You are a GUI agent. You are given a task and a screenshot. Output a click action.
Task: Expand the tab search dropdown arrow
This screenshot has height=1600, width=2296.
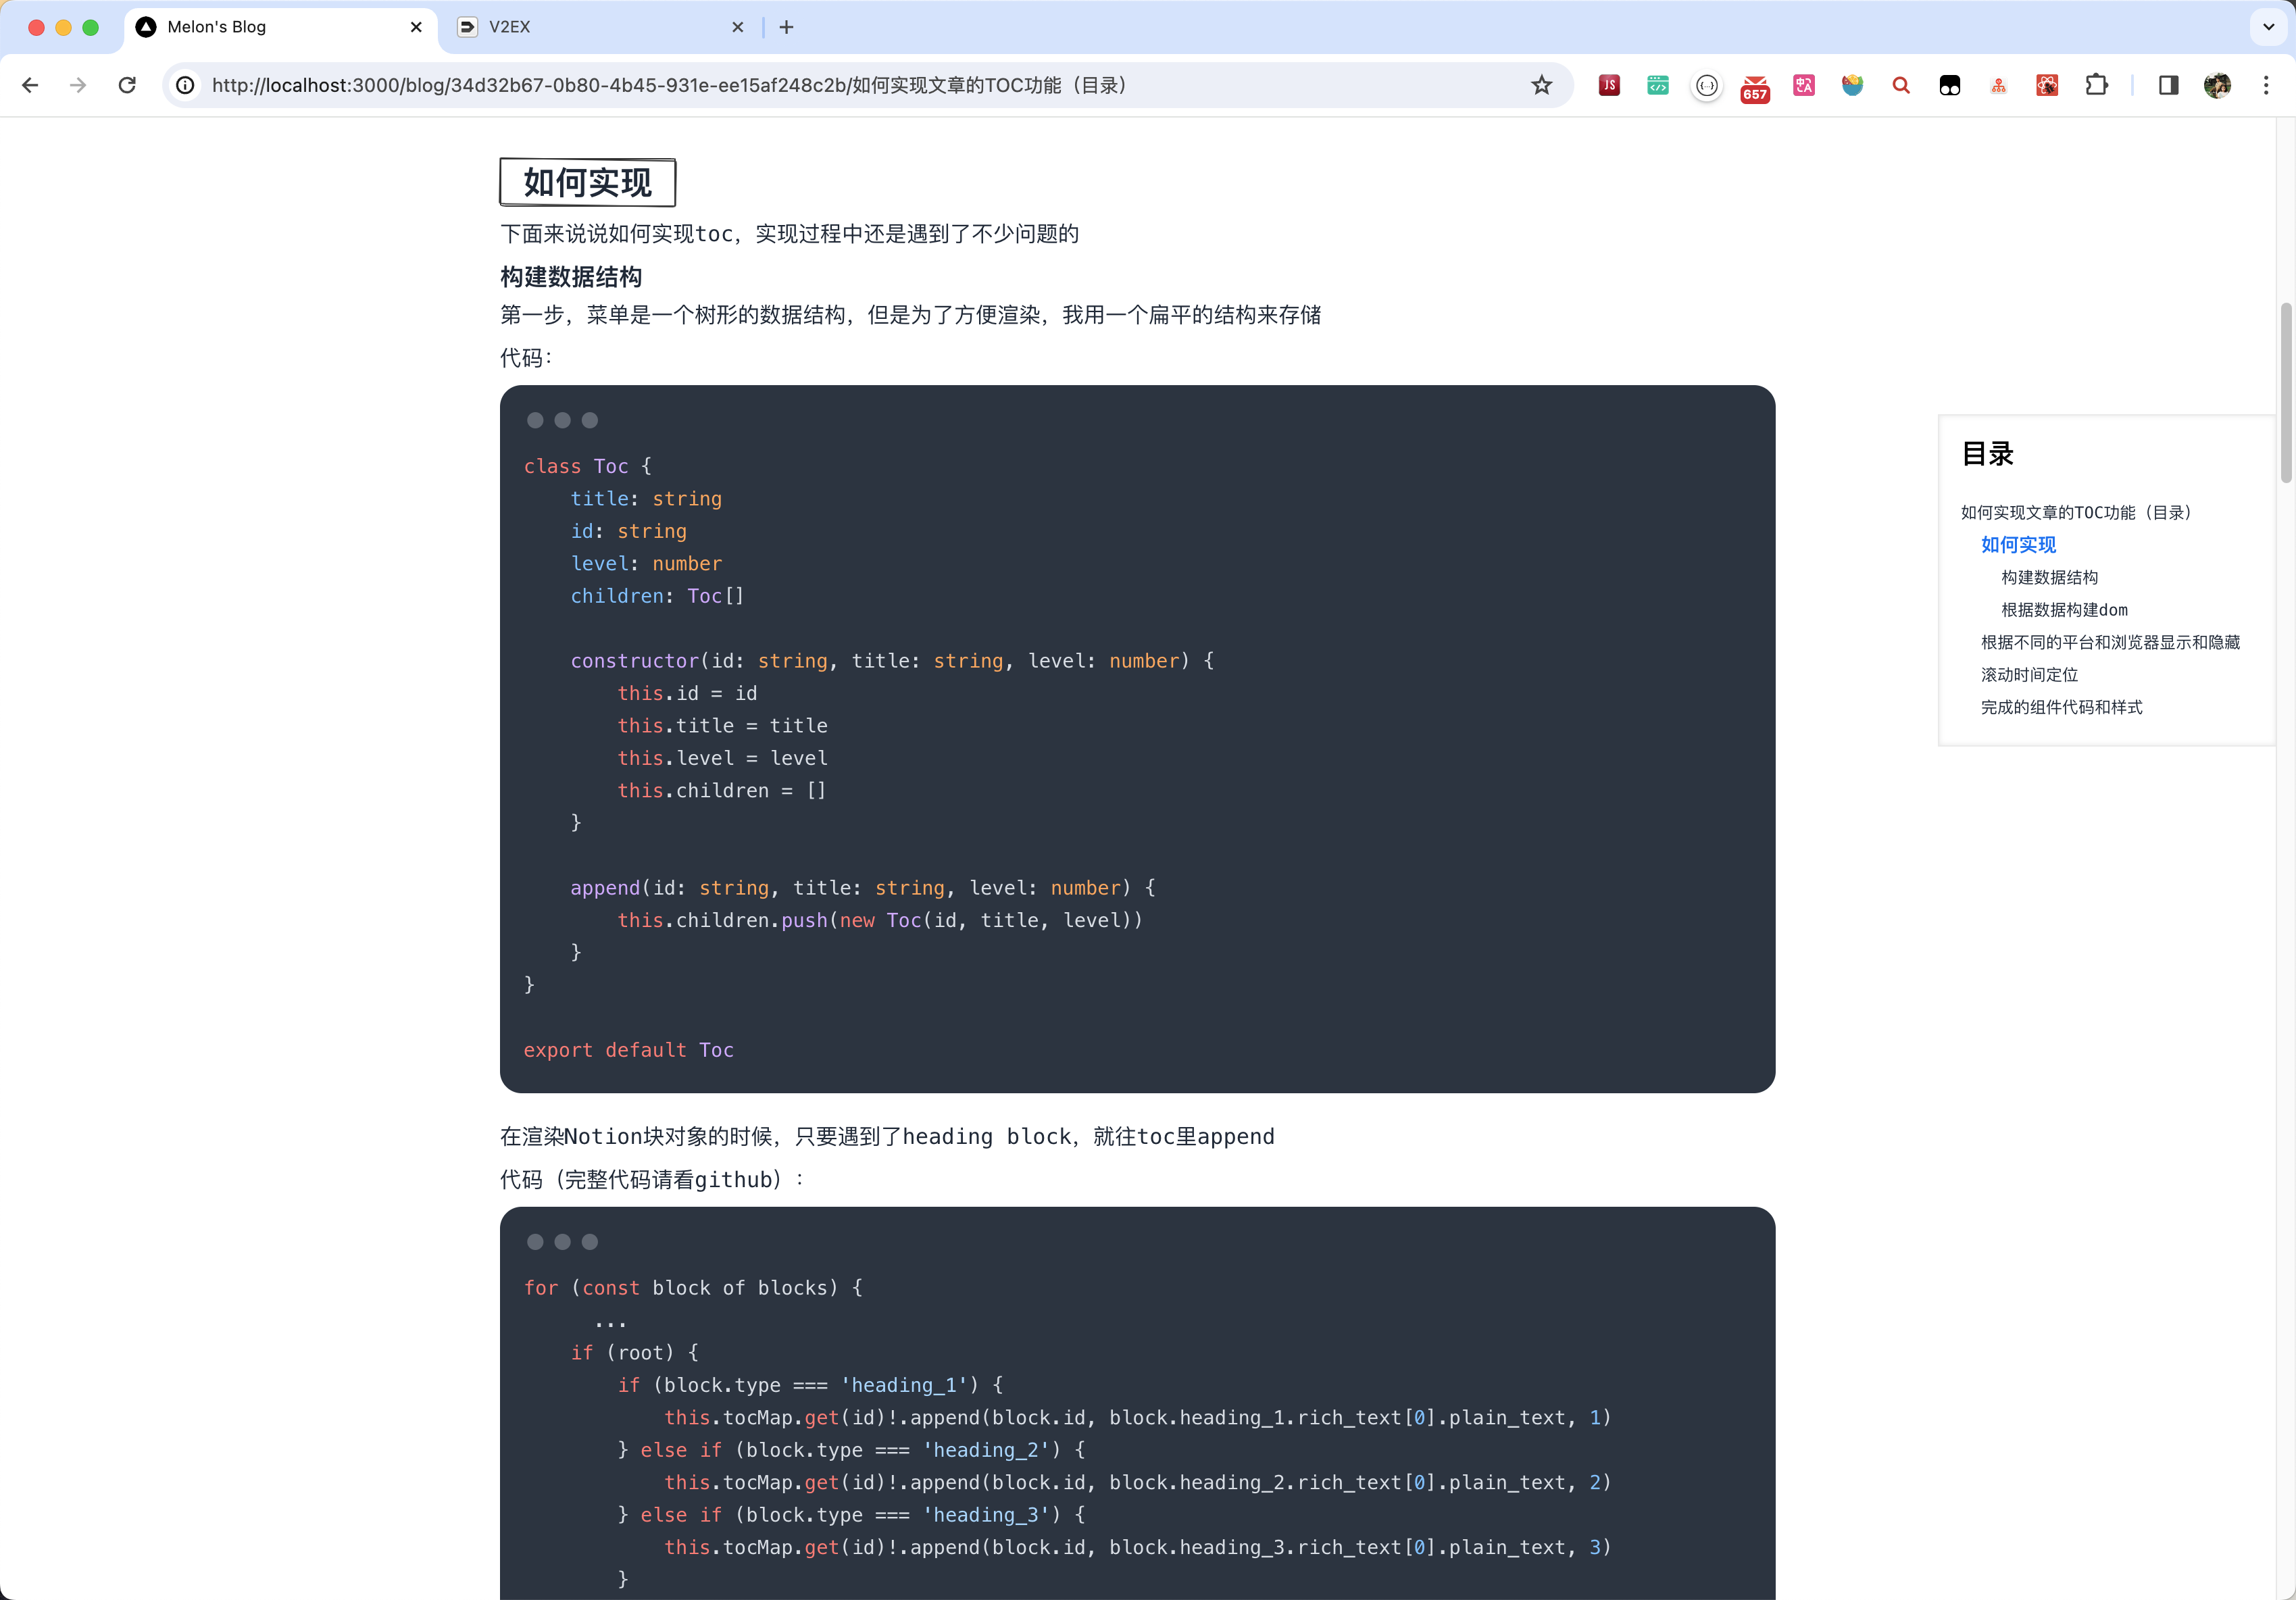[2268, 27]
